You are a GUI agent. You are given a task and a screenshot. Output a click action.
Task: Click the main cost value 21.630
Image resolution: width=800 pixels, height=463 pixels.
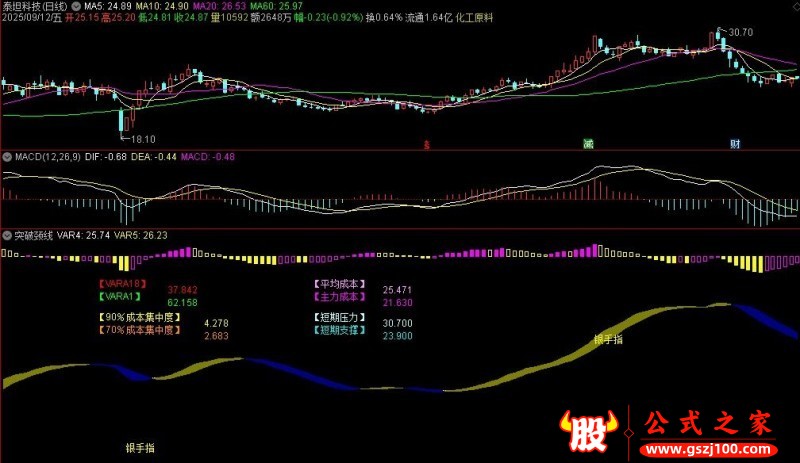pos(397,302)
